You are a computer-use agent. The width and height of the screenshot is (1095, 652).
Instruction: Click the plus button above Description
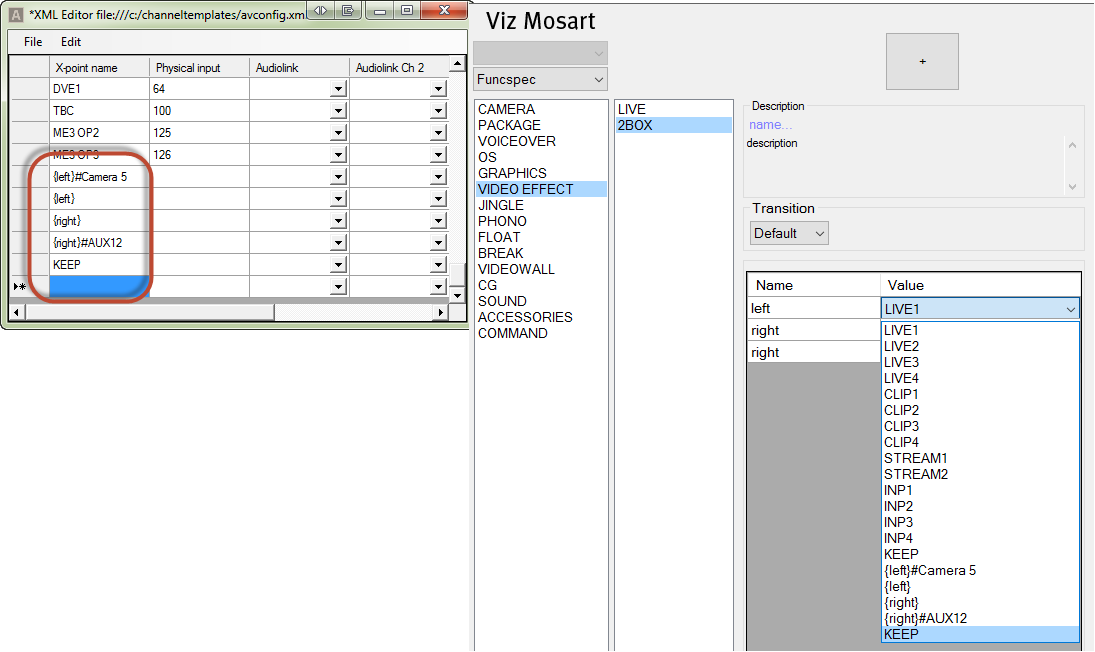921,61
